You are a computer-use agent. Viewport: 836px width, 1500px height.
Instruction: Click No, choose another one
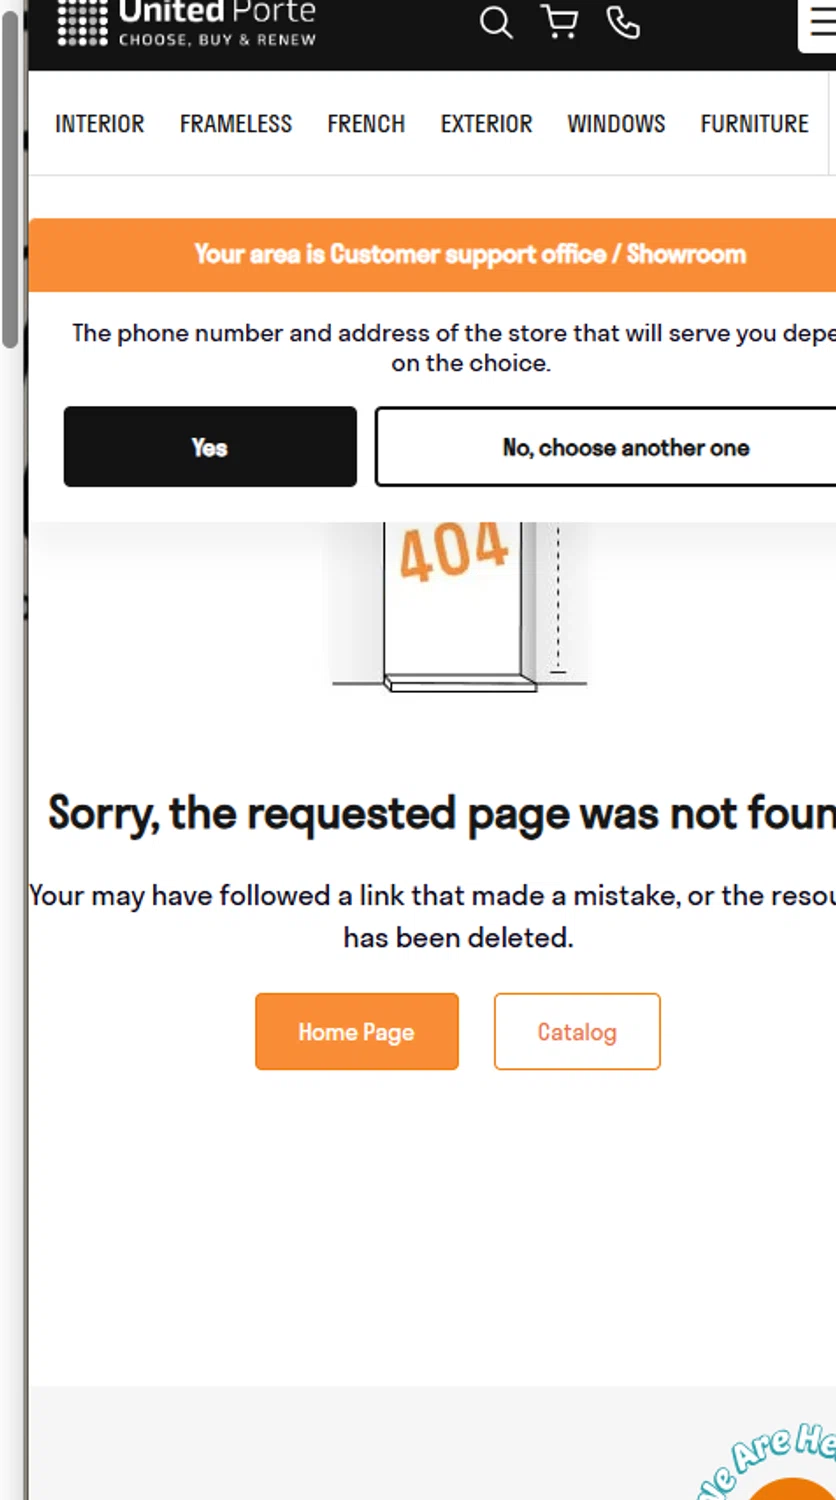pos(606,447)
